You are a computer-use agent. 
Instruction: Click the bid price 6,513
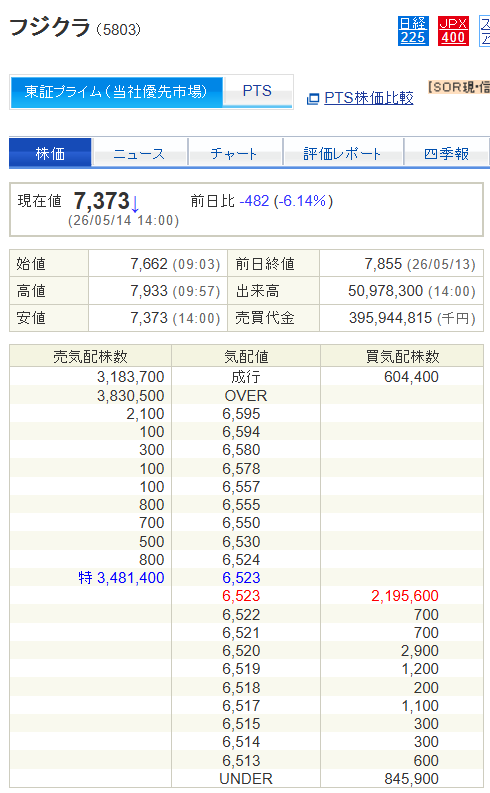coord(241,761)
